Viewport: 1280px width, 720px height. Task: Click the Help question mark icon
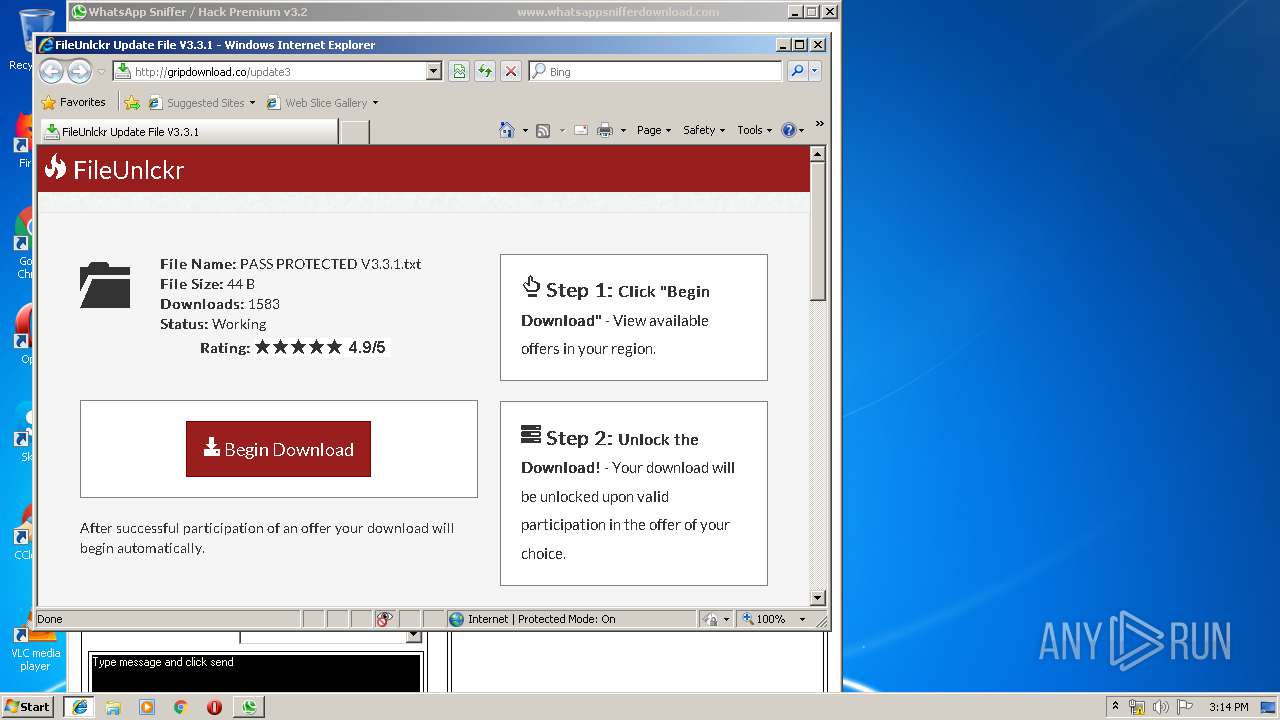(x=788, y=130)
